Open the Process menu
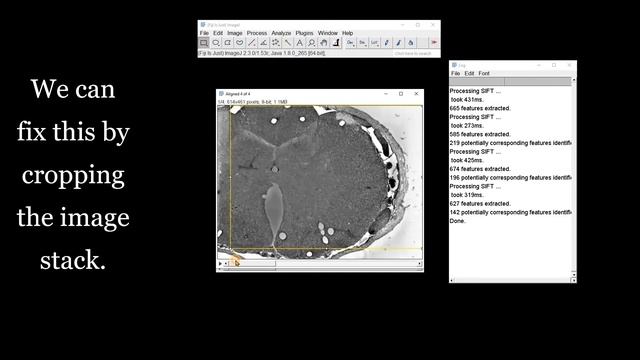Image resolution: width=640 pixels, height=360 pixels. pos(257,33)
